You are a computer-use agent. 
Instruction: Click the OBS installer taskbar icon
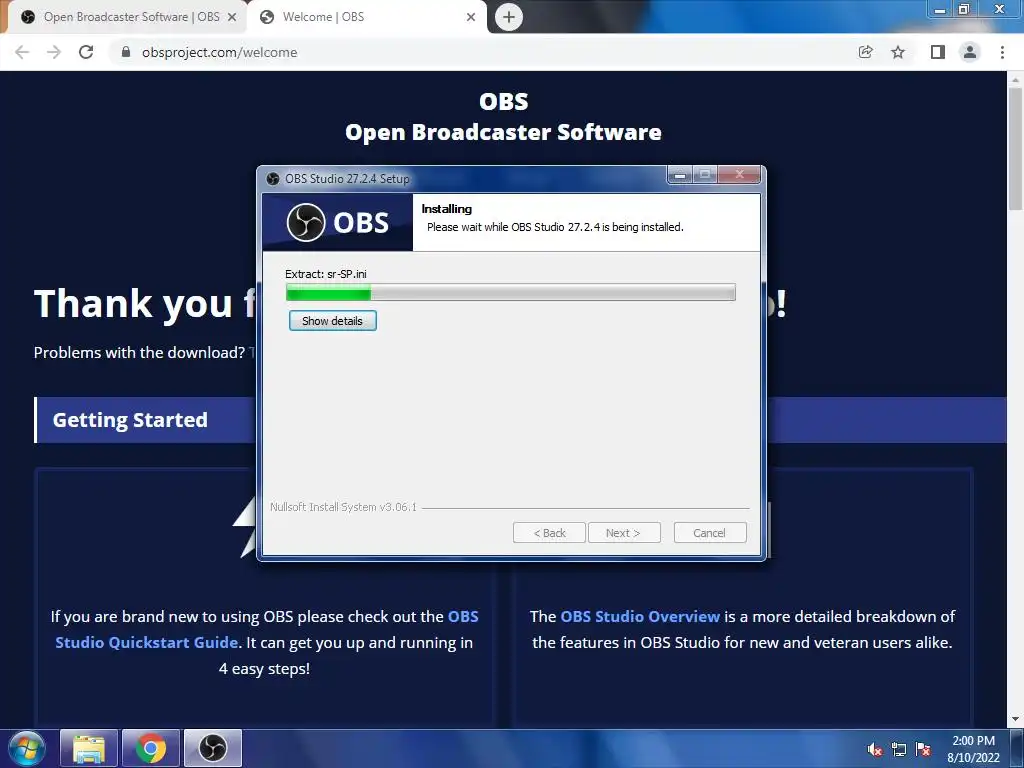tap(213, 748)
